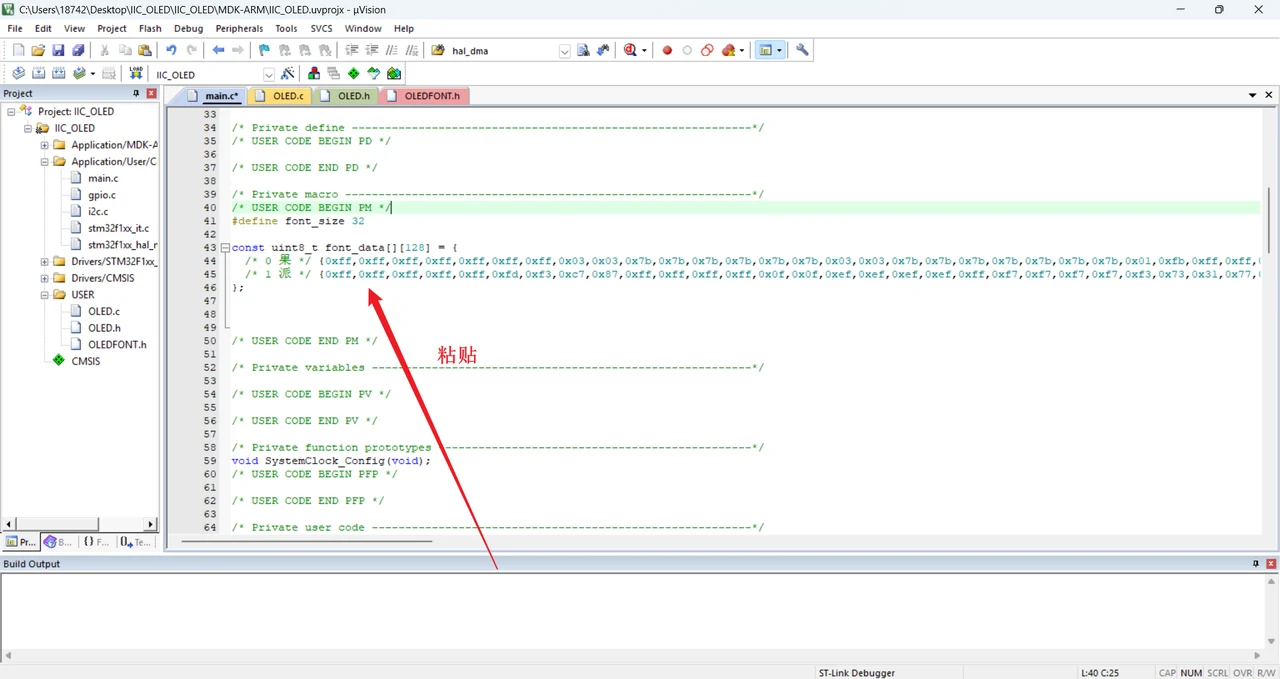Open Manage Project Items icon
The height and width of the screenshot is (679, 1280).
(x=314, y=74)
